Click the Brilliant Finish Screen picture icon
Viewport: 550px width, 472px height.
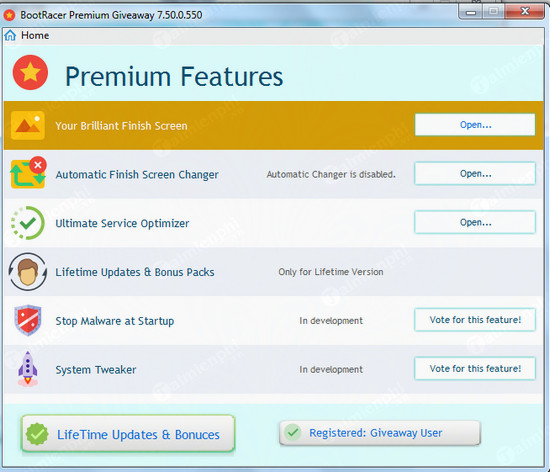tap(28, 126)
